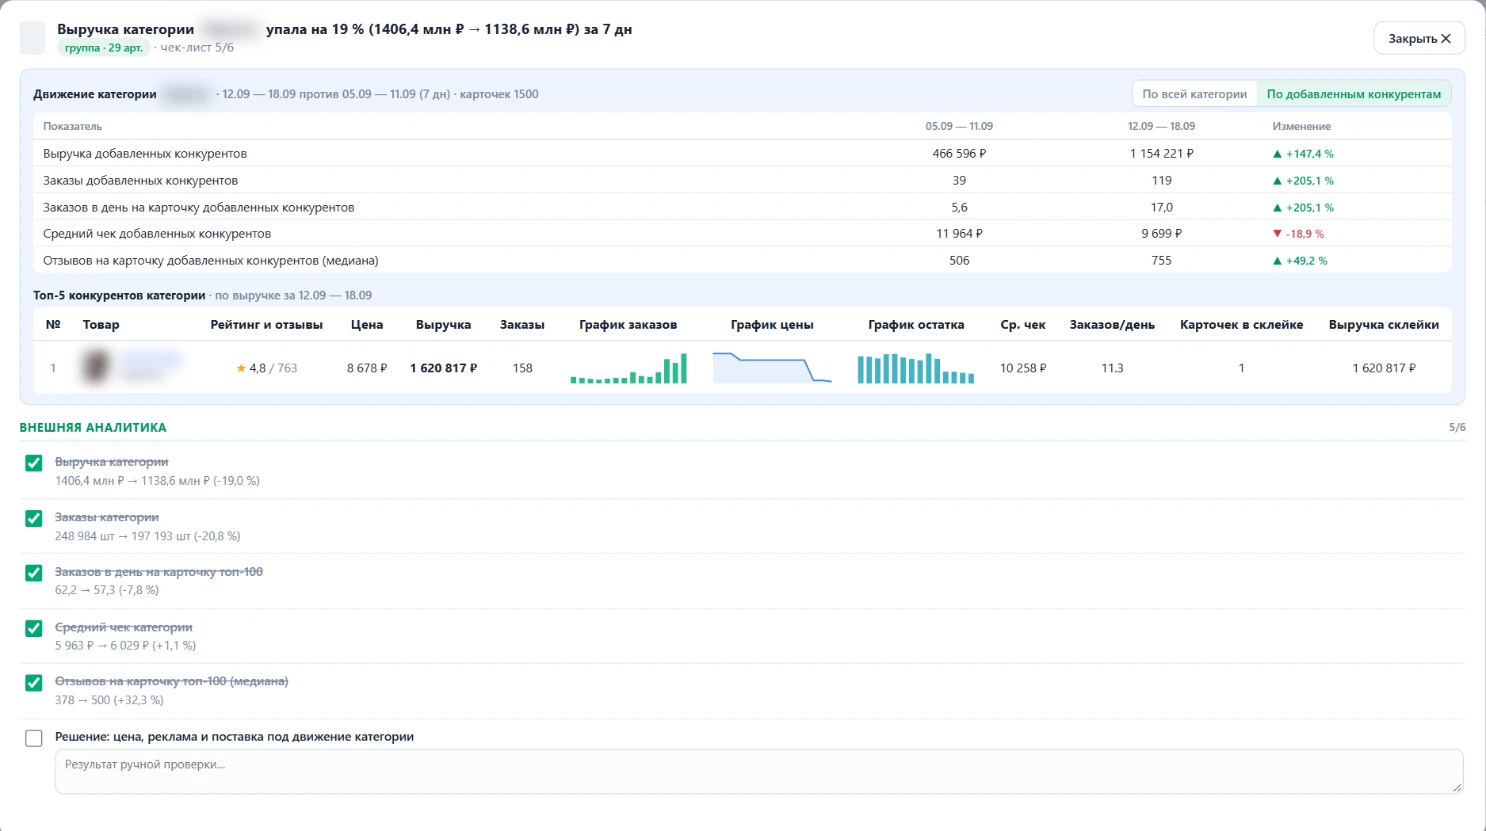Select the "466 596 ₽" revenue value

[959, 154]
